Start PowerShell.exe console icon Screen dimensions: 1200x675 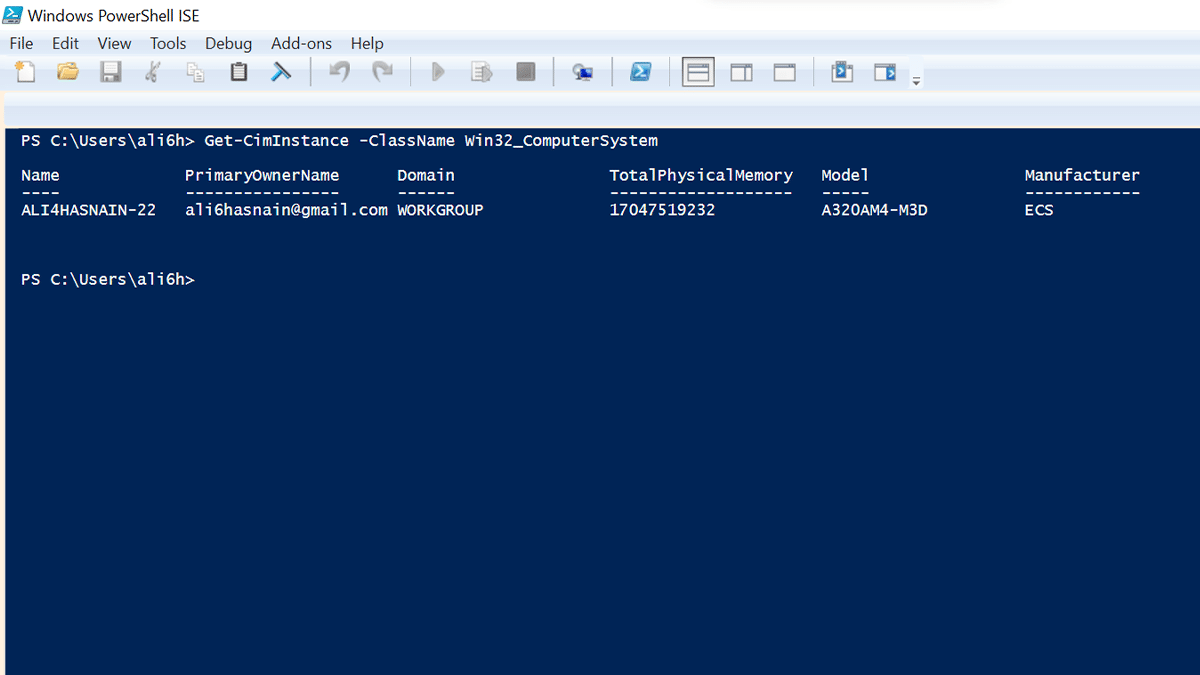(640, 72)
